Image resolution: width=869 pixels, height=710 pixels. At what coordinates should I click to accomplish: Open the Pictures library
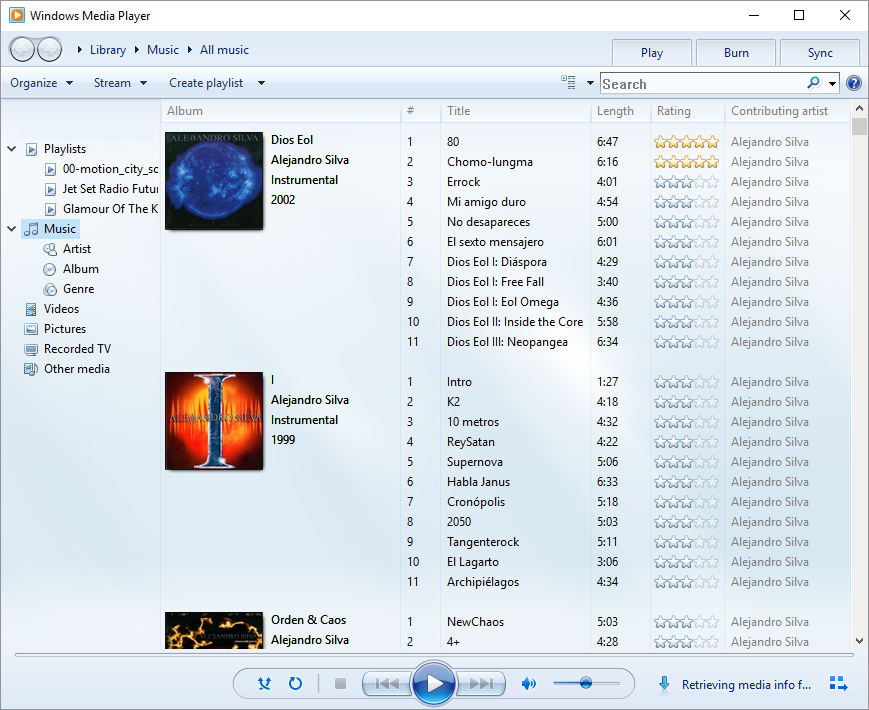point(64,328)
